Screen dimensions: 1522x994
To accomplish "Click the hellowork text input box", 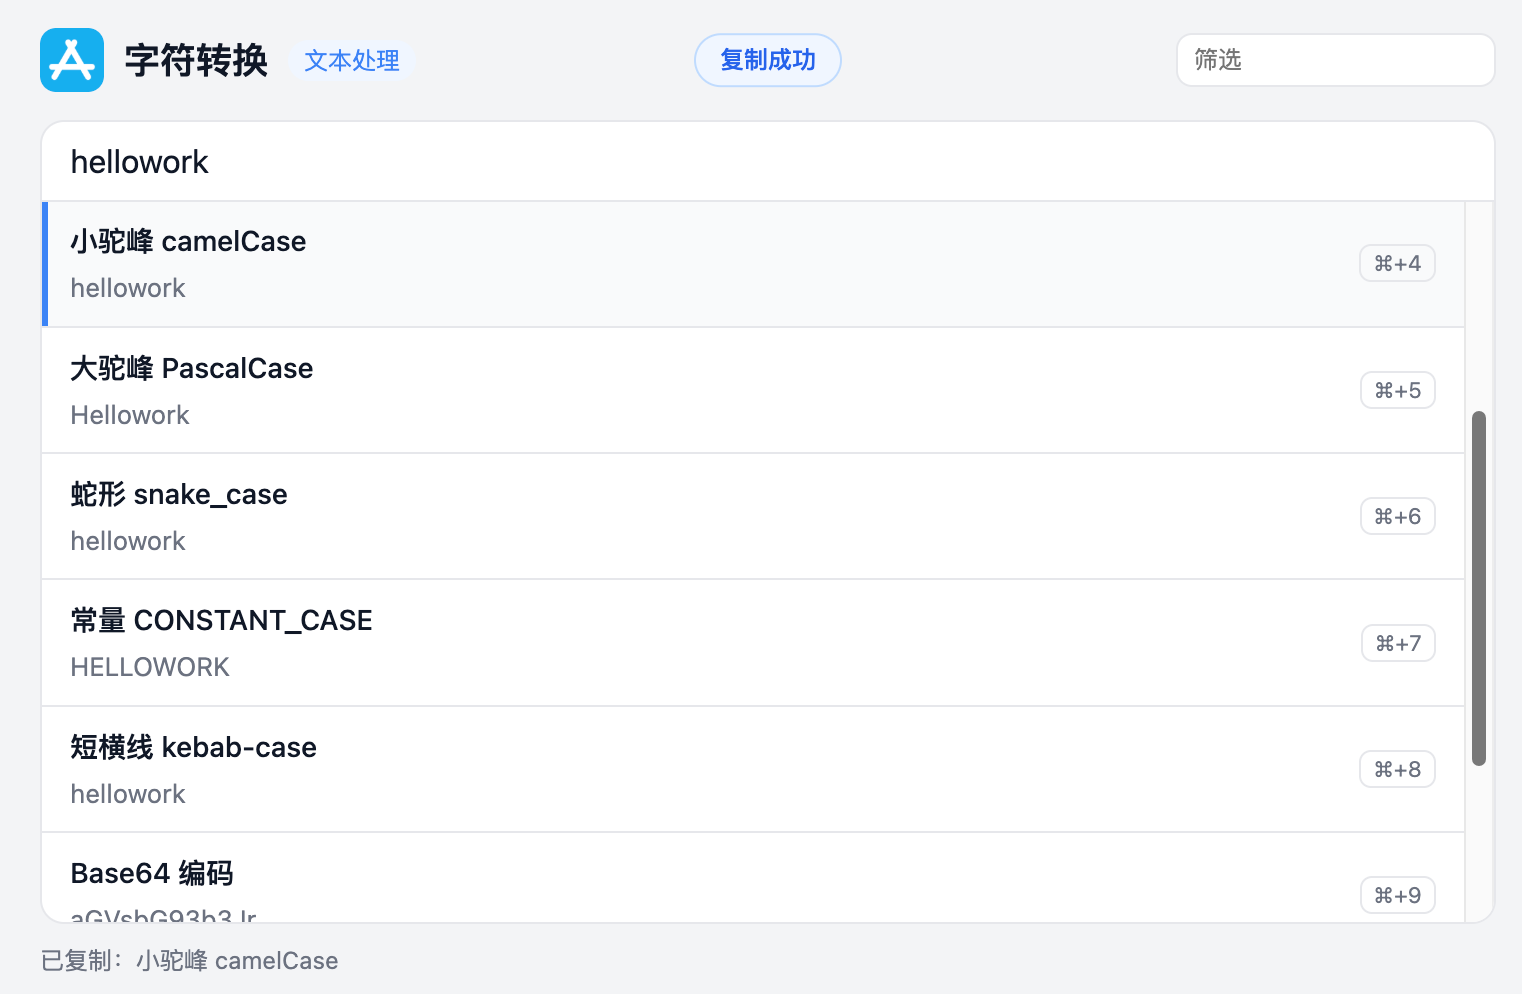I will [x=768, y=162].
